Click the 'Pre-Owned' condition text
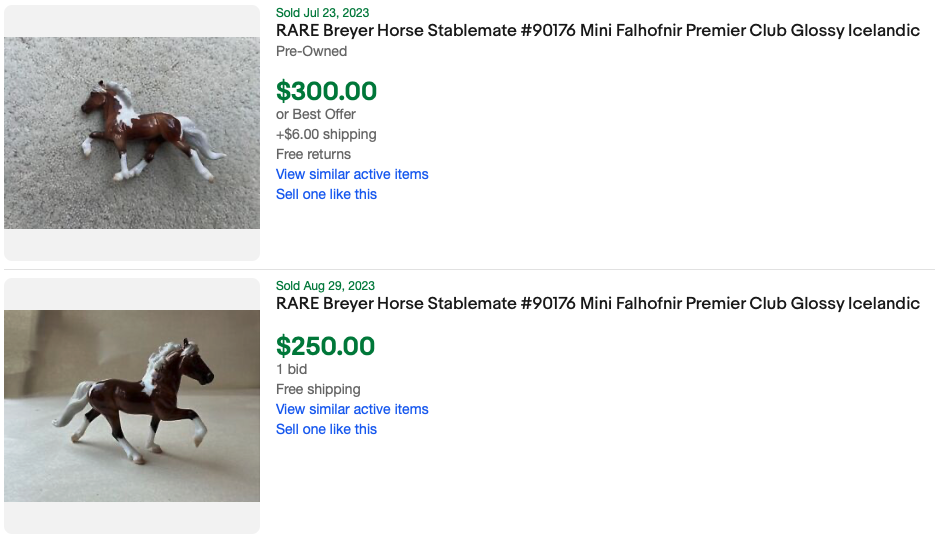Viewport: 936px width, 539px height. click(311, 51)
